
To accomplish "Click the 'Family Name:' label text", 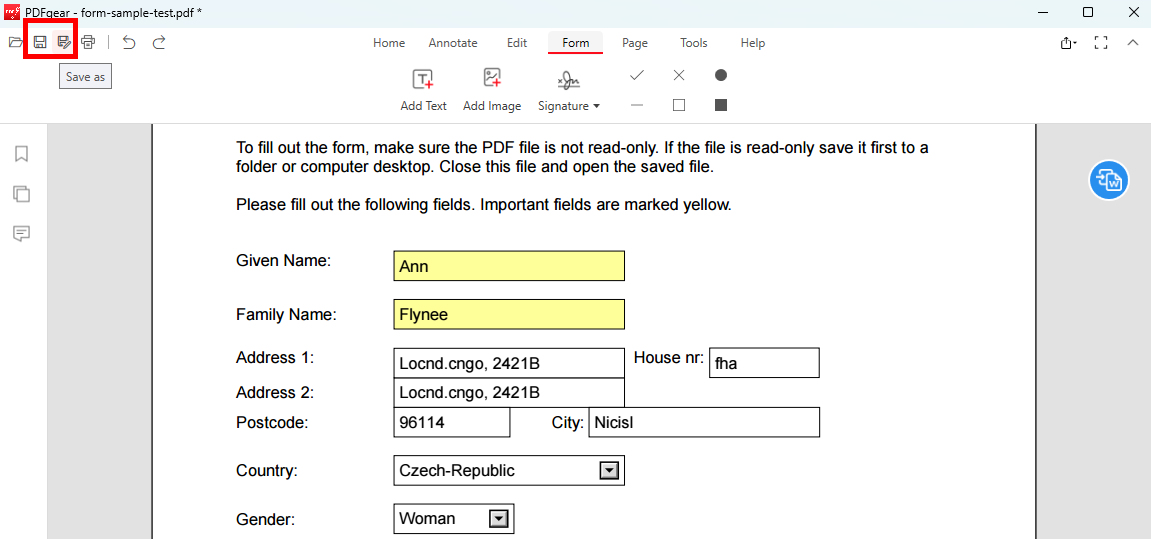I will coord(286,315).
